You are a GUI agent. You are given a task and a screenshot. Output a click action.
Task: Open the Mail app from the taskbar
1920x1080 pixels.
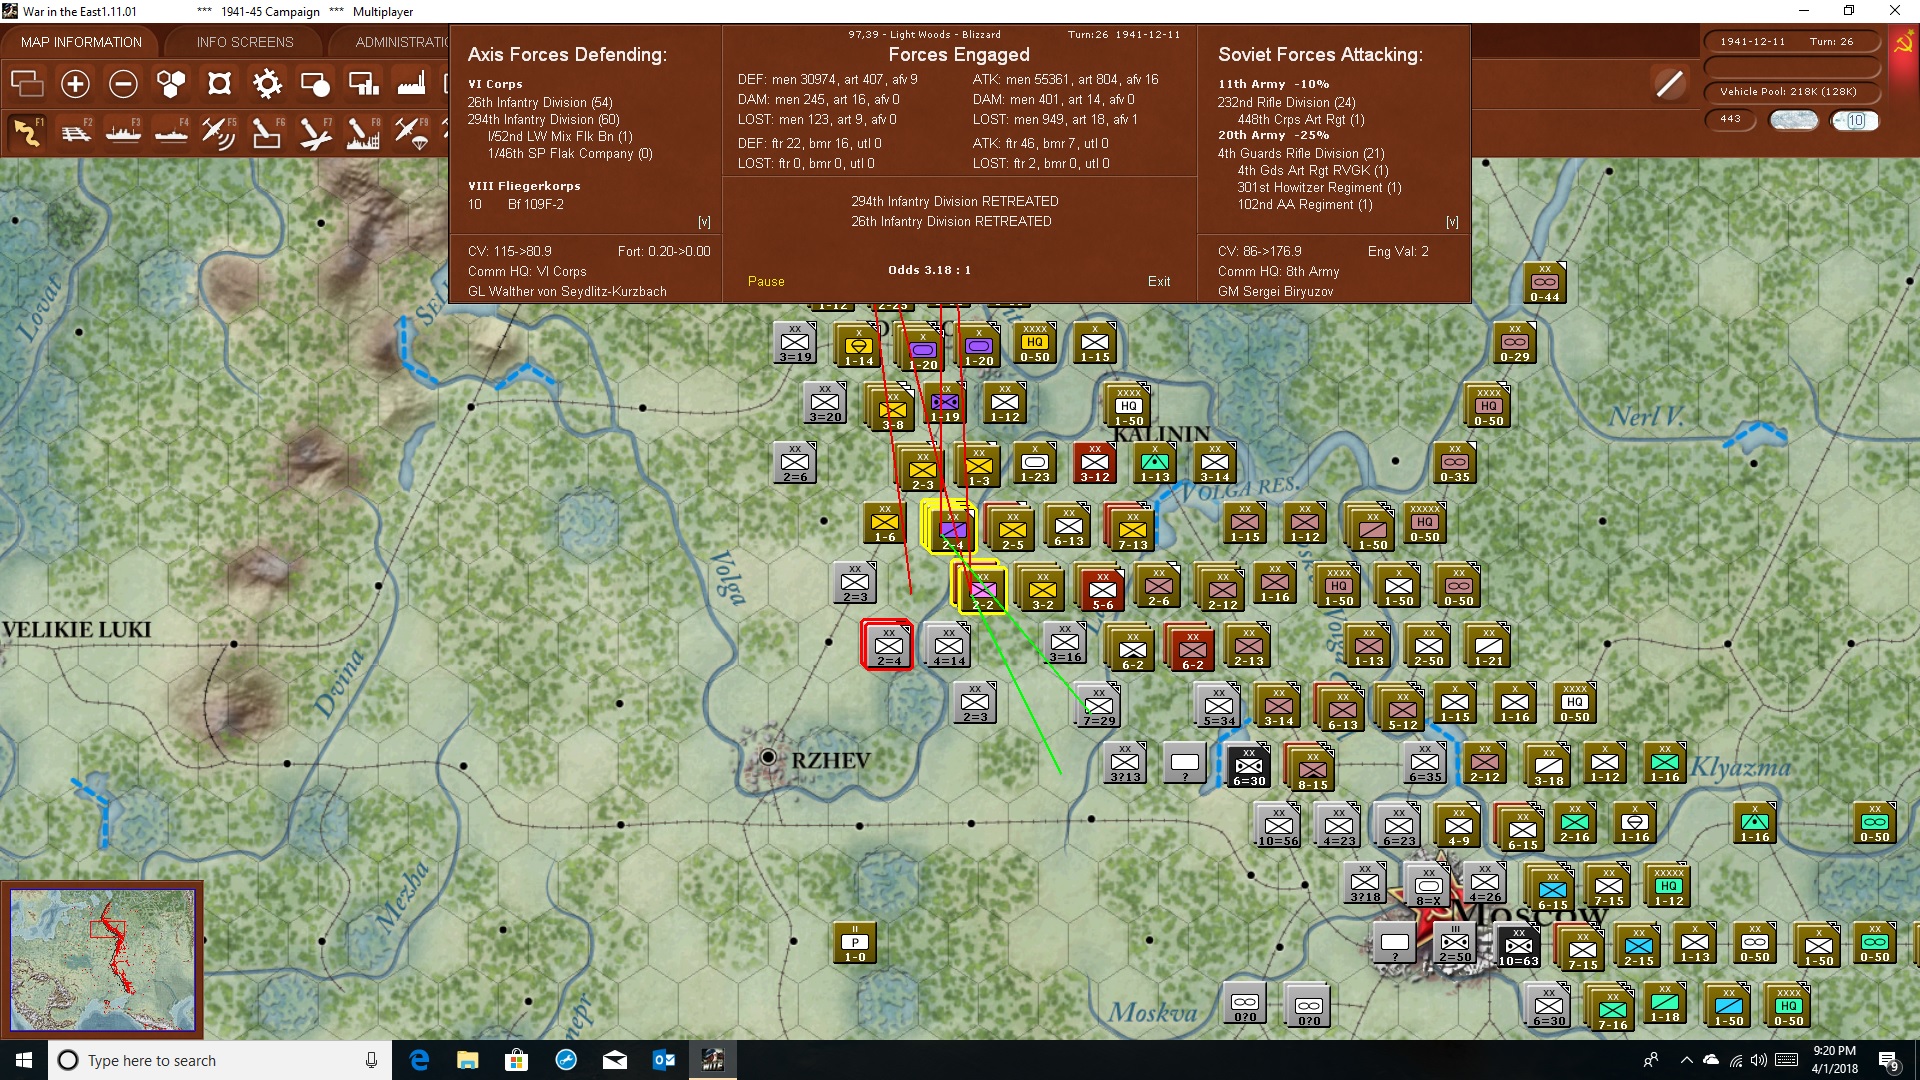(x=615, y=1060)
